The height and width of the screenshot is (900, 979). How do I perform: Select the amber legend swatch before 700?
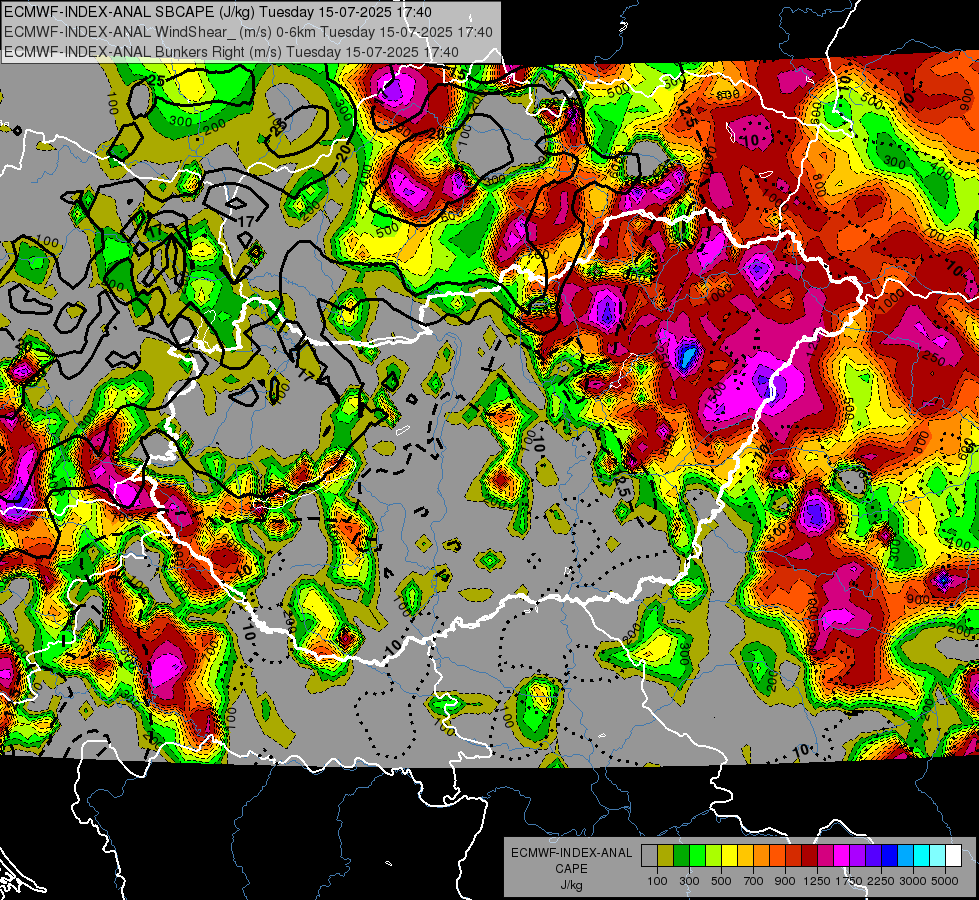click(745, 855)
